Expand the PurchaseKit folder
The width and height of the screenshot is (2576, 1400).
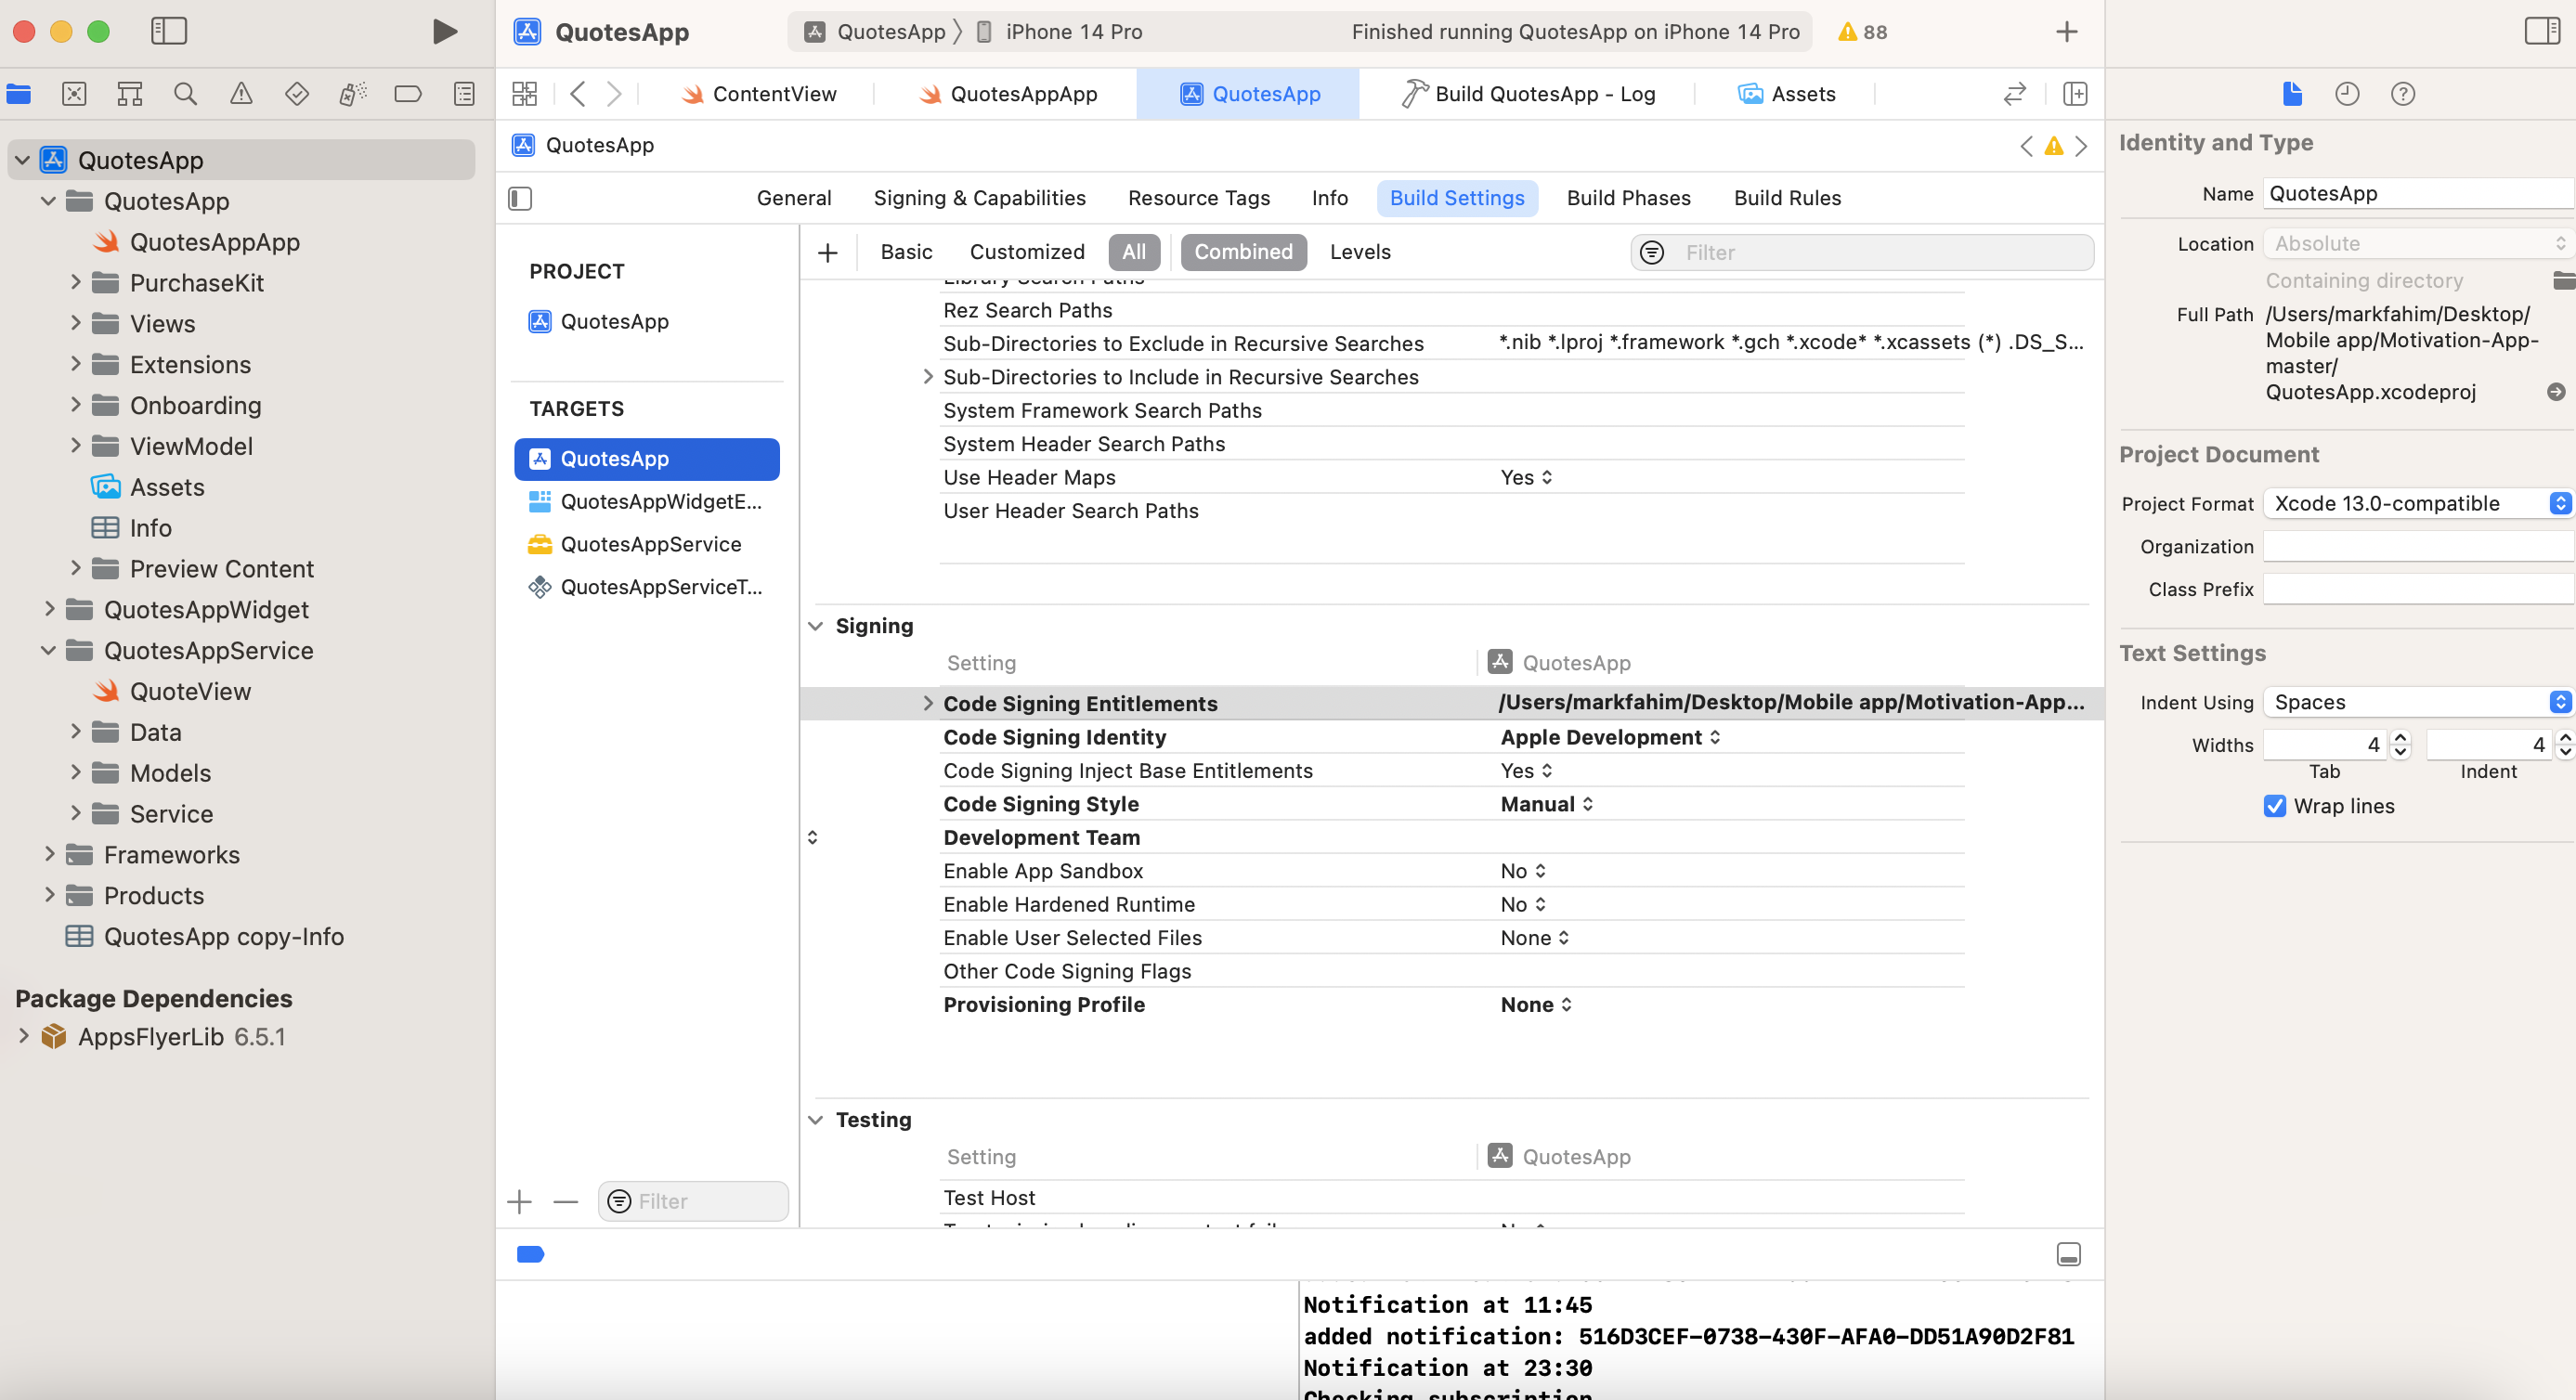click(x=75, y=283)
